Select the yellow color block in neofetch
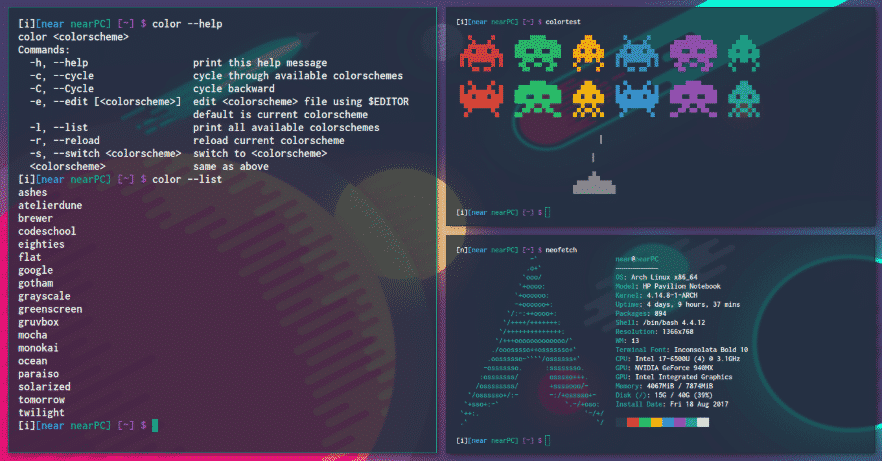This screenshot has width=882, height=461. coord(656,422)
